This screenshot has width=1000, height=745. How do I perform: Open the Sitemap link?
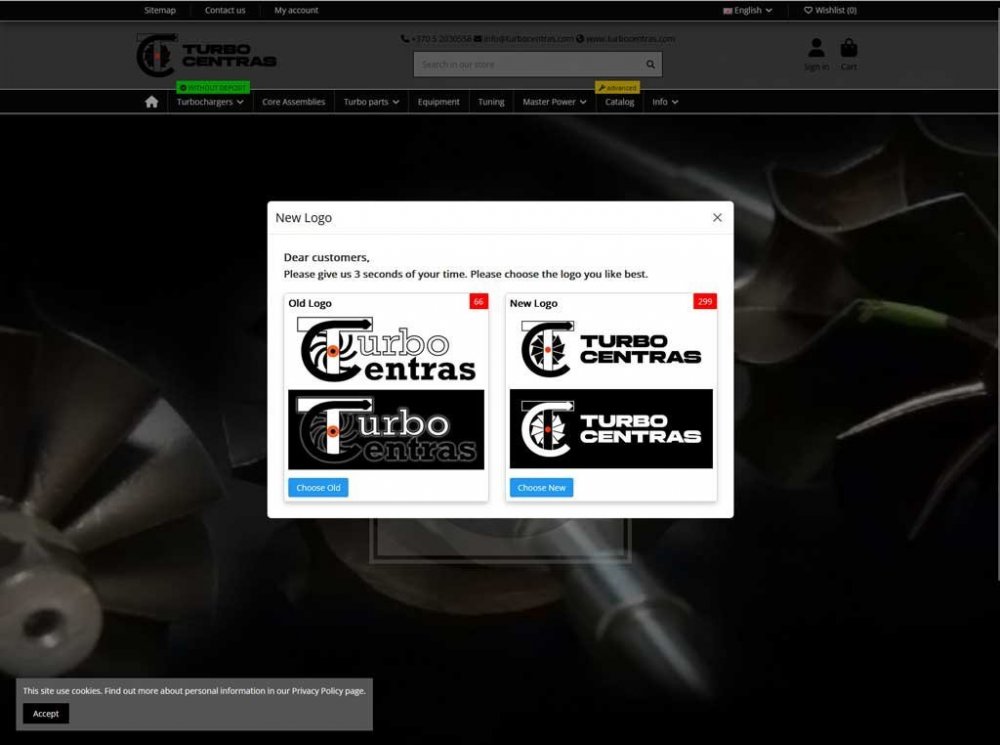click(159, 10)
